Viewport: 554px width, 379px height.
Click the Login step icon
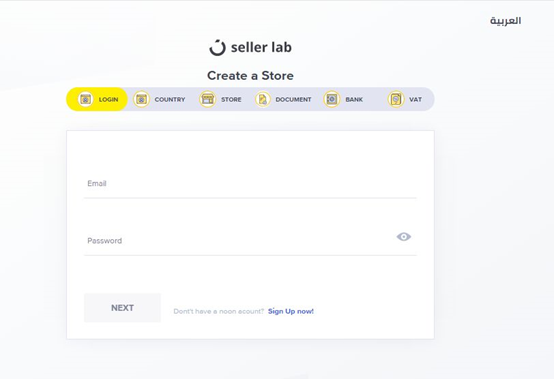click(x=85, y=99)
